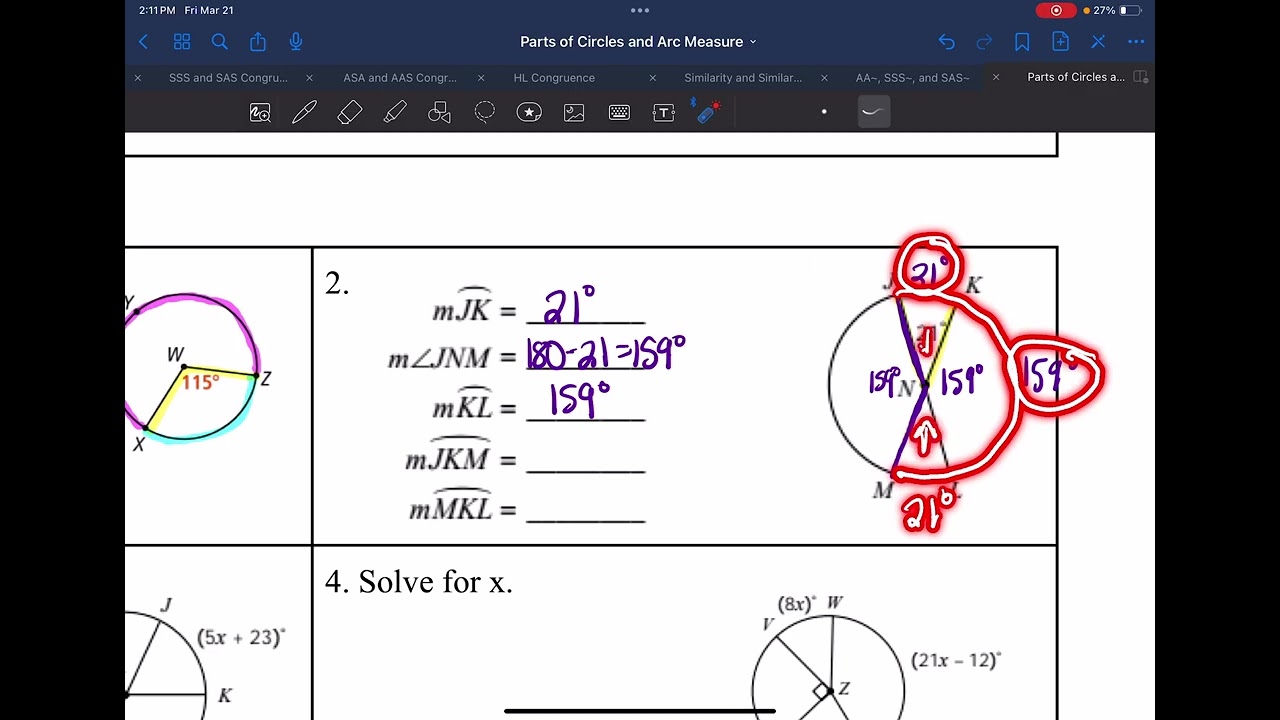Image resolution: width=1280 pixels, height=720 pixels.
Task: Tap the (5x + 23)° label
Action: click(241, 637)
